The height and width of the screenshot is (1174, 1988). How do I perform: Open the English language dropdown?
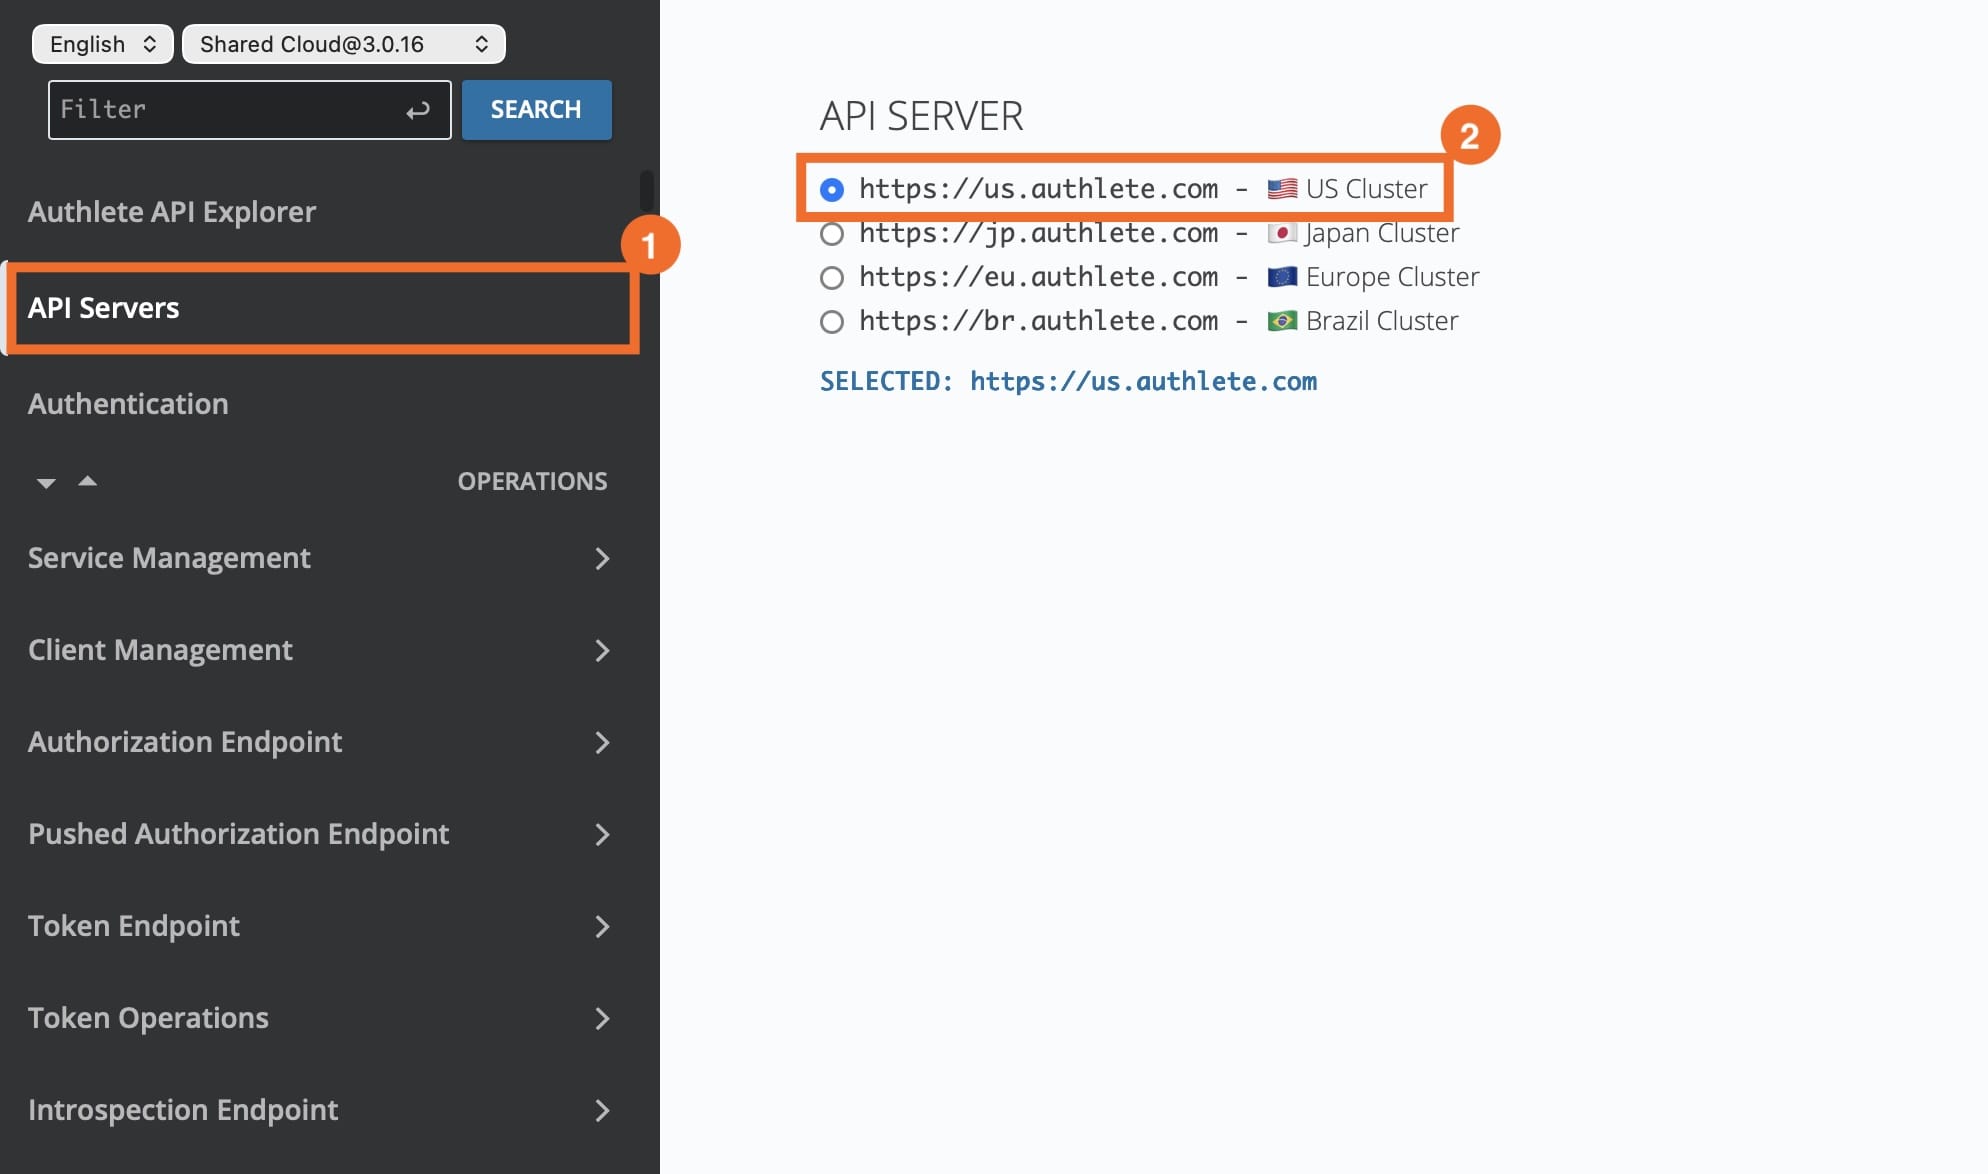click(102, 44)
